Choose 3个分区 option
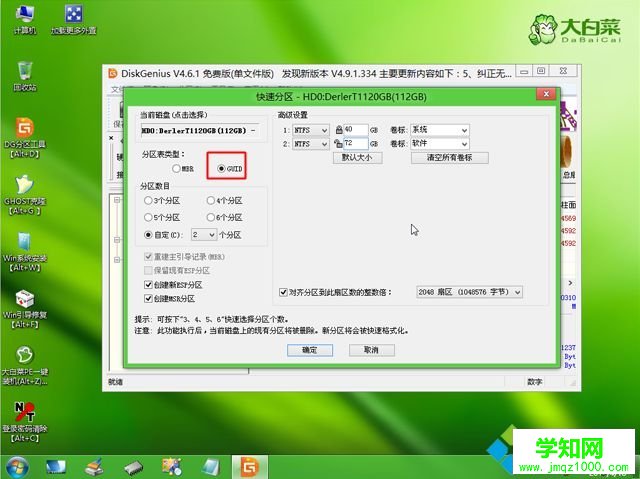Viewport: 640px width, 479px height. pyautogui.click(x=162, y=201)
